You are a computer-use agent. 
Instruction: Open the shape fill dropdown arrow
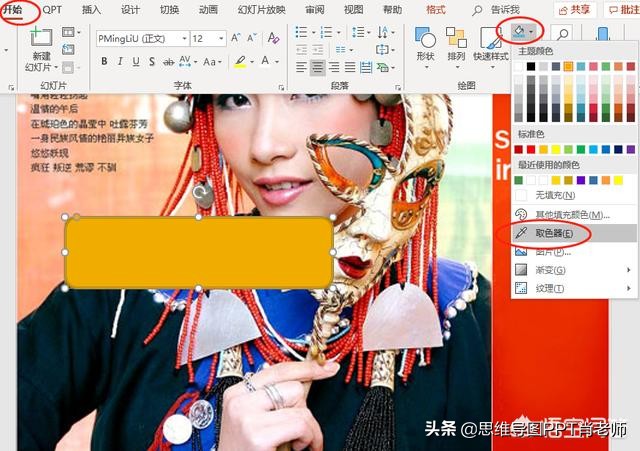click(x=531, y=32)
